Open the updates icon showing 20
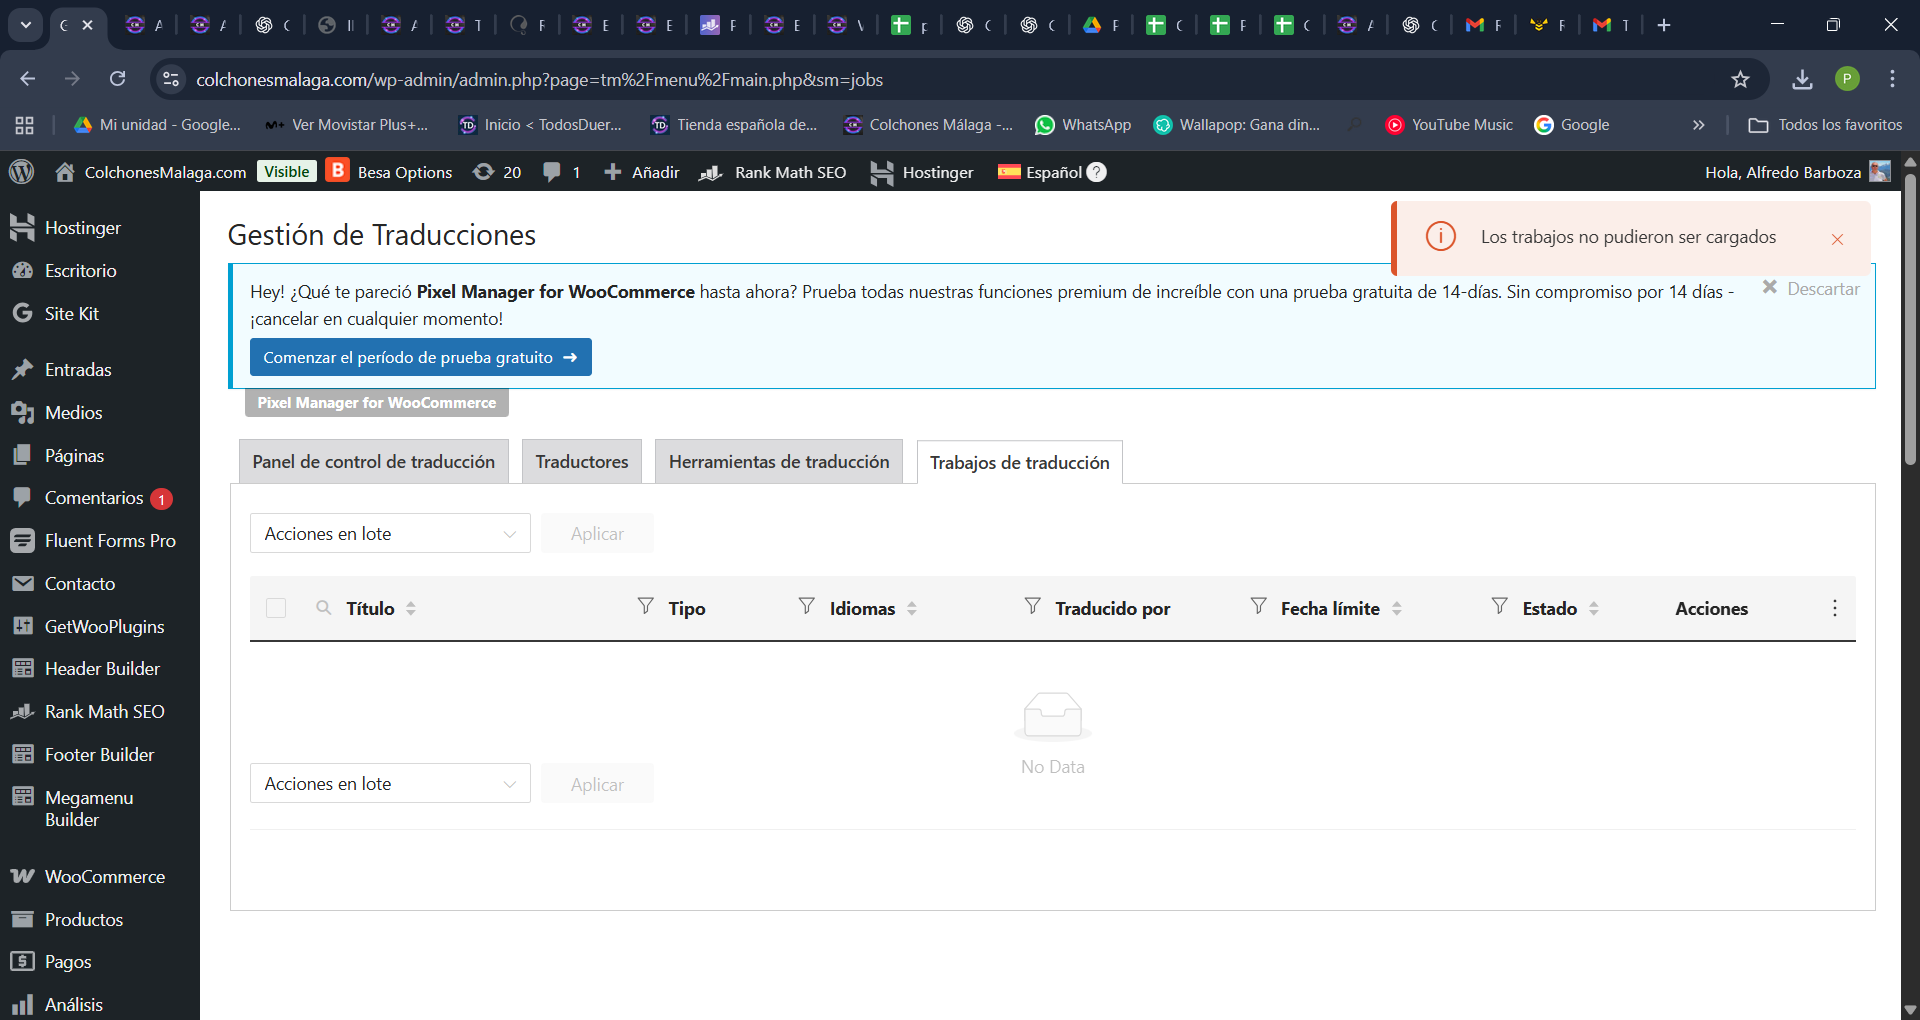The image size is (1920, 1020). (x=497, y=172)
